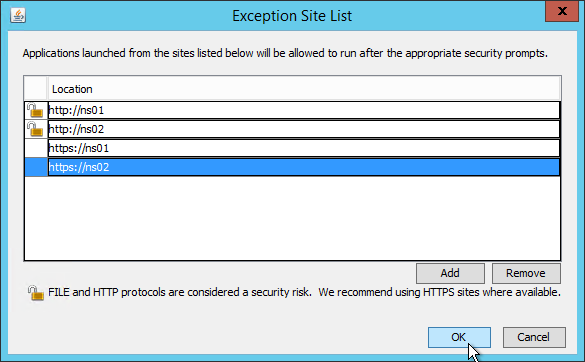Dismiss dialog with the Cancel button

pyautogui.click(x=534, y=337)
